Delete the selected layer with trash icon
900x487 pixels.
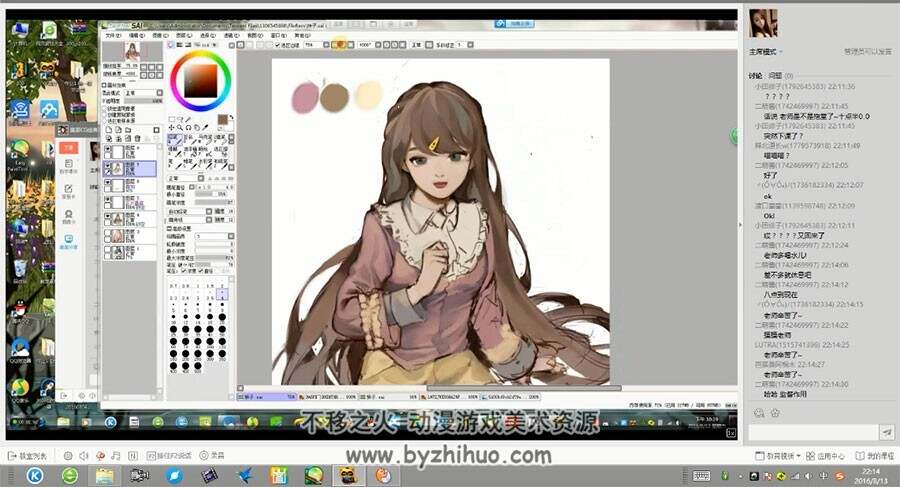tap(138, 138)
